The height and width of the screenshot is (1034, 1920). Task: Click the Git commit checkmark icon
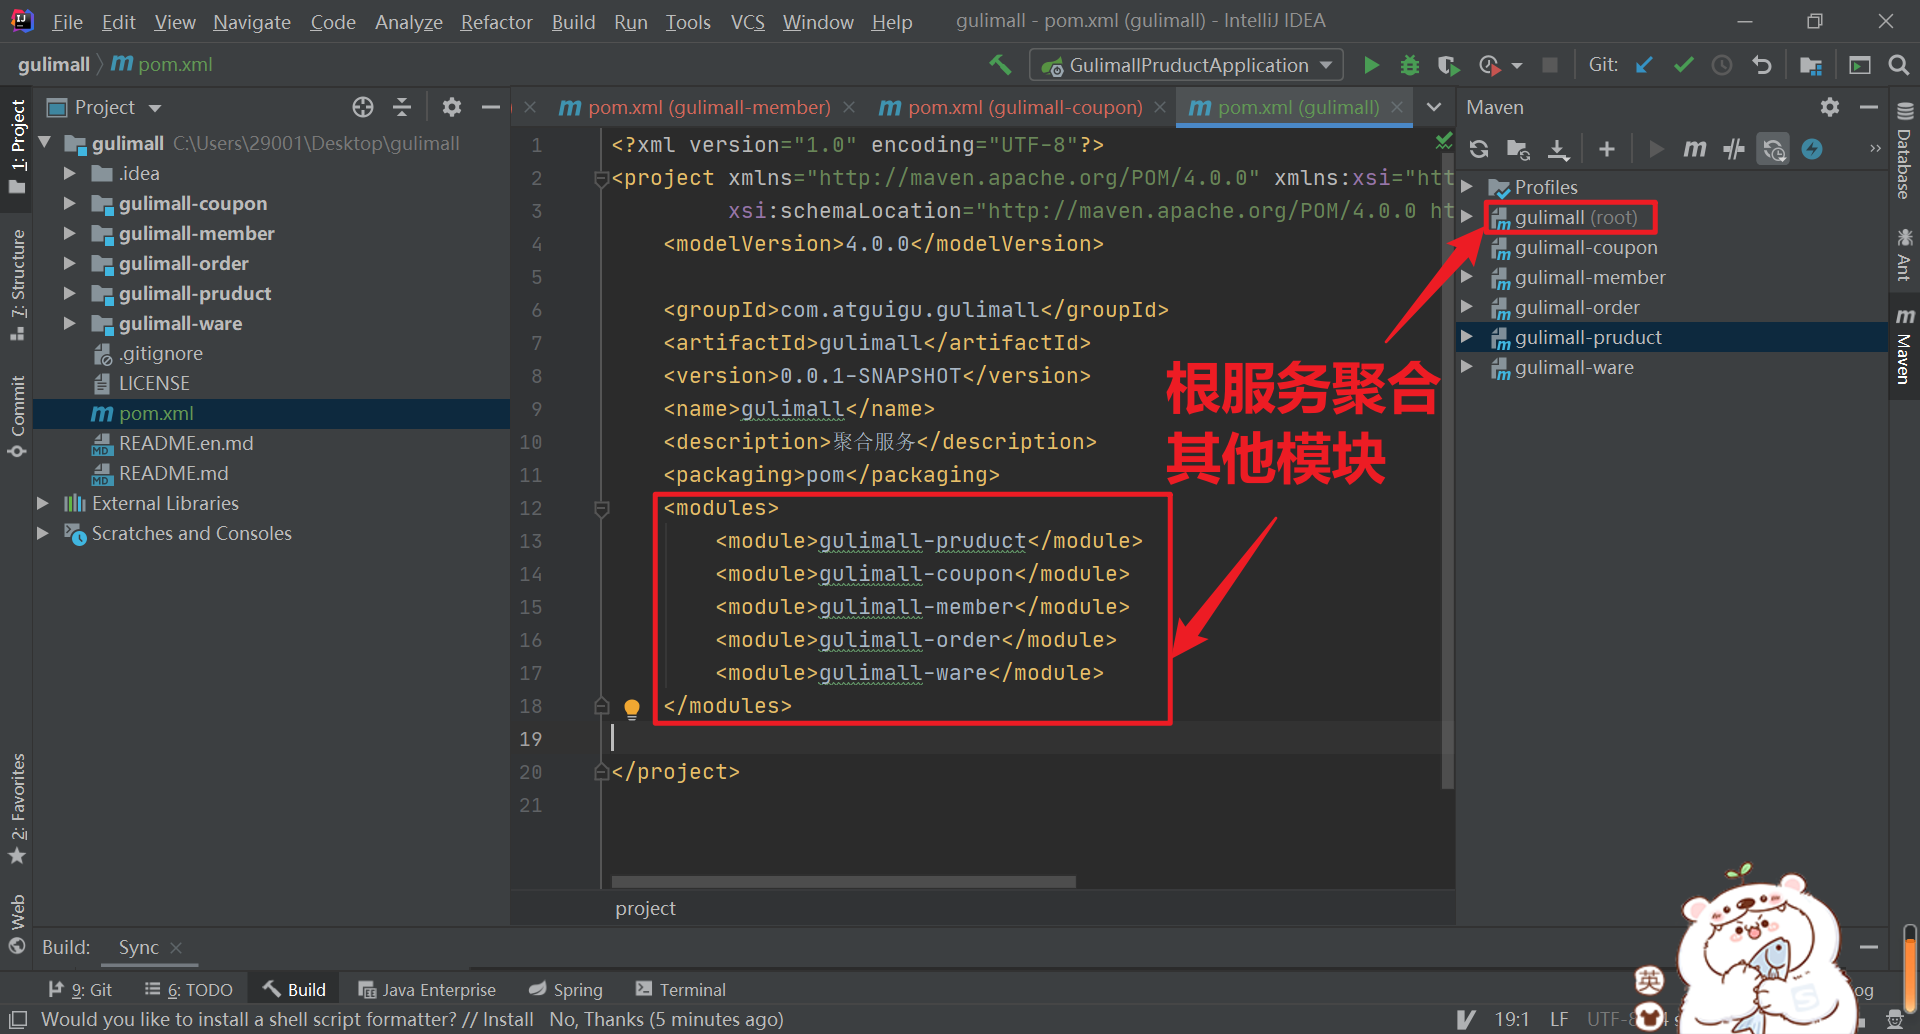pos(1683,65)
